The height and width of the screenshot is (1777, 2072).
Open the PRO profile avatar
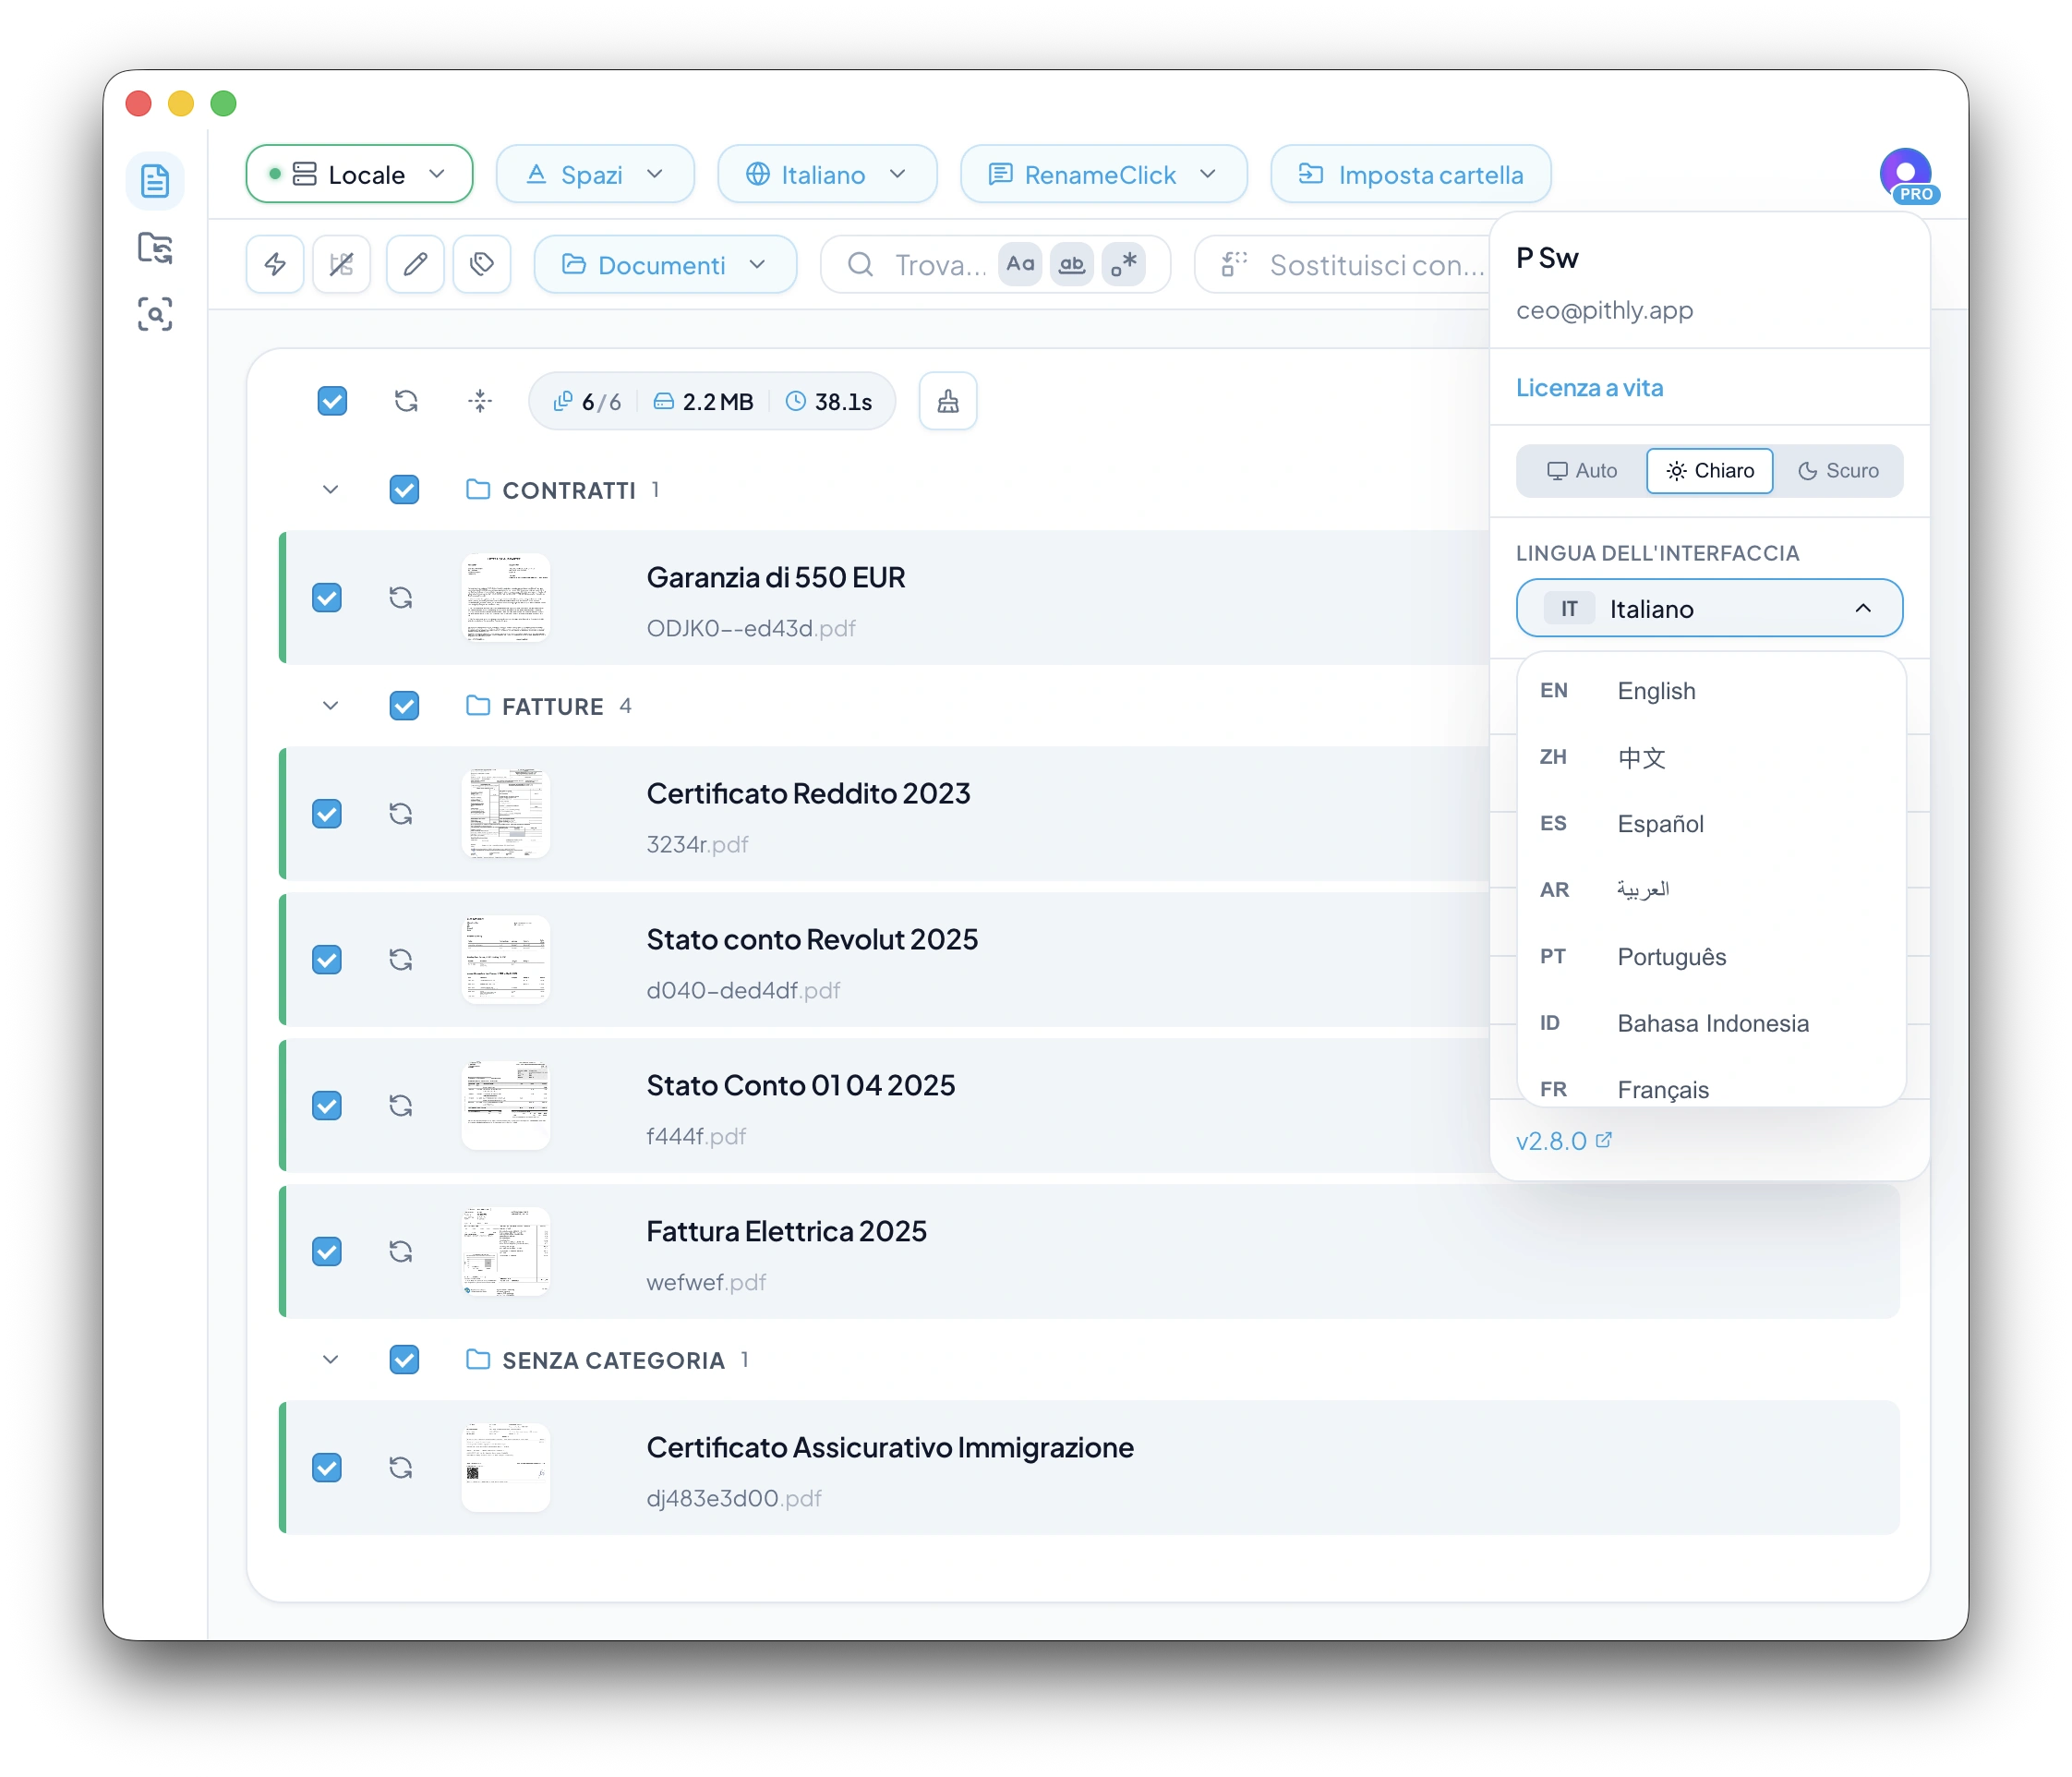coord(1906,174)
